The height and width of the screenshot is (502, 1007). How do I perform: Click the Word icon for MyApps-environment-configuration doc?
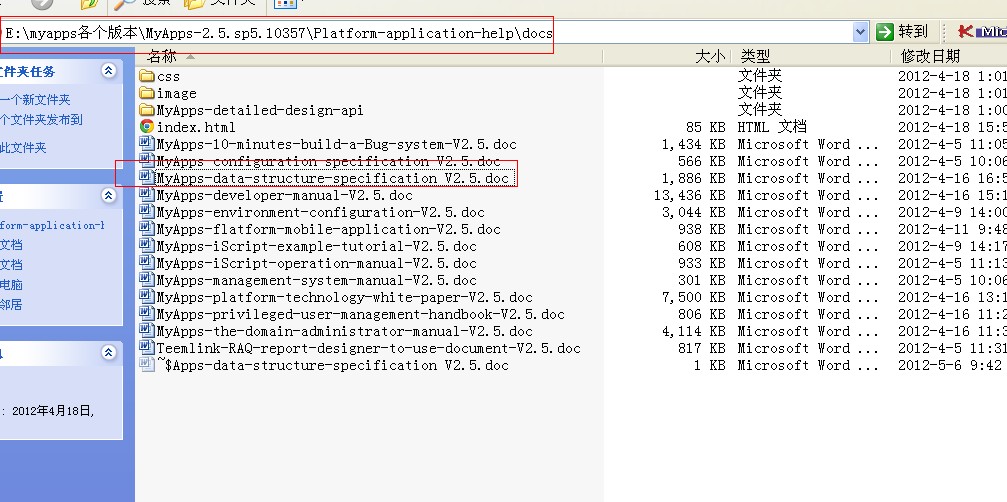[147, 212]
